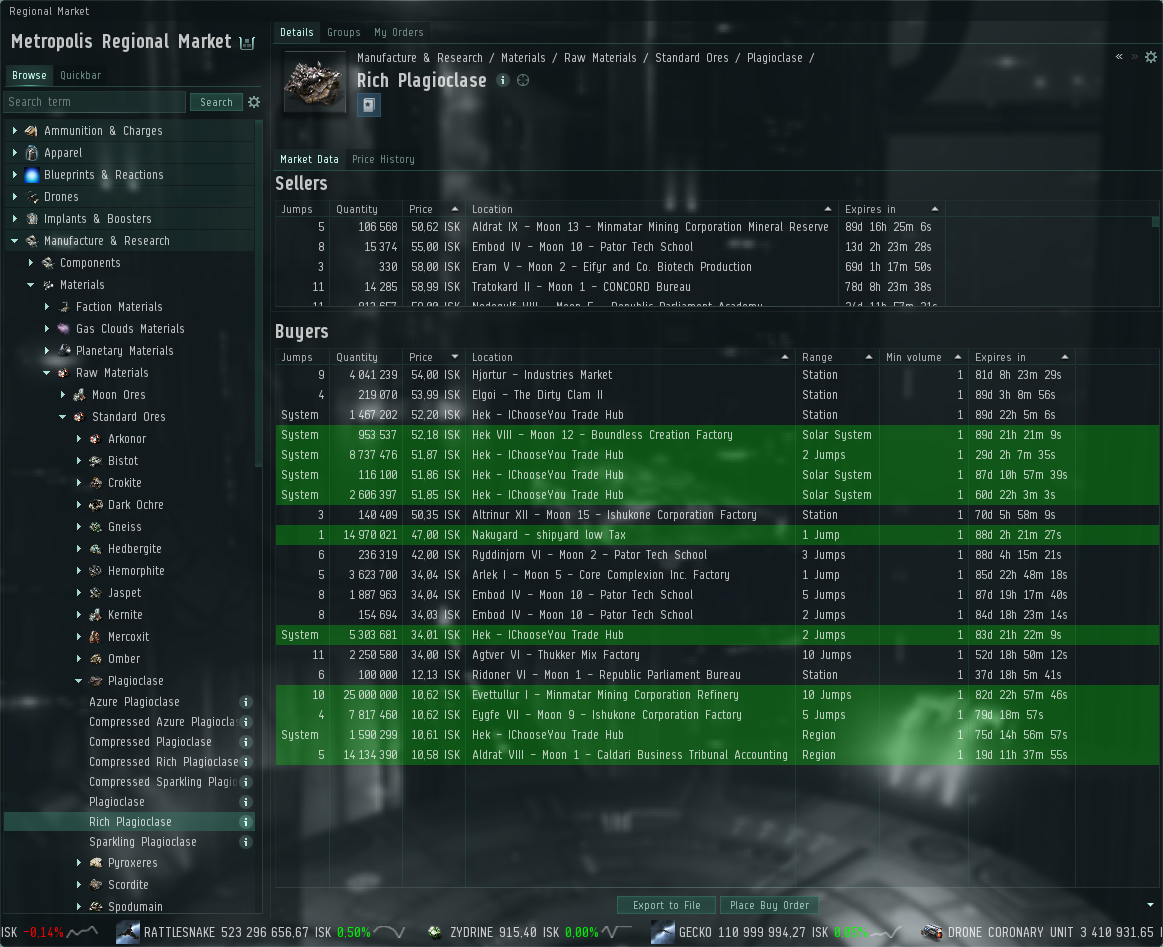1163x947 pixels.
Task: Click the Drones category icon
Action: coord(32,197)
